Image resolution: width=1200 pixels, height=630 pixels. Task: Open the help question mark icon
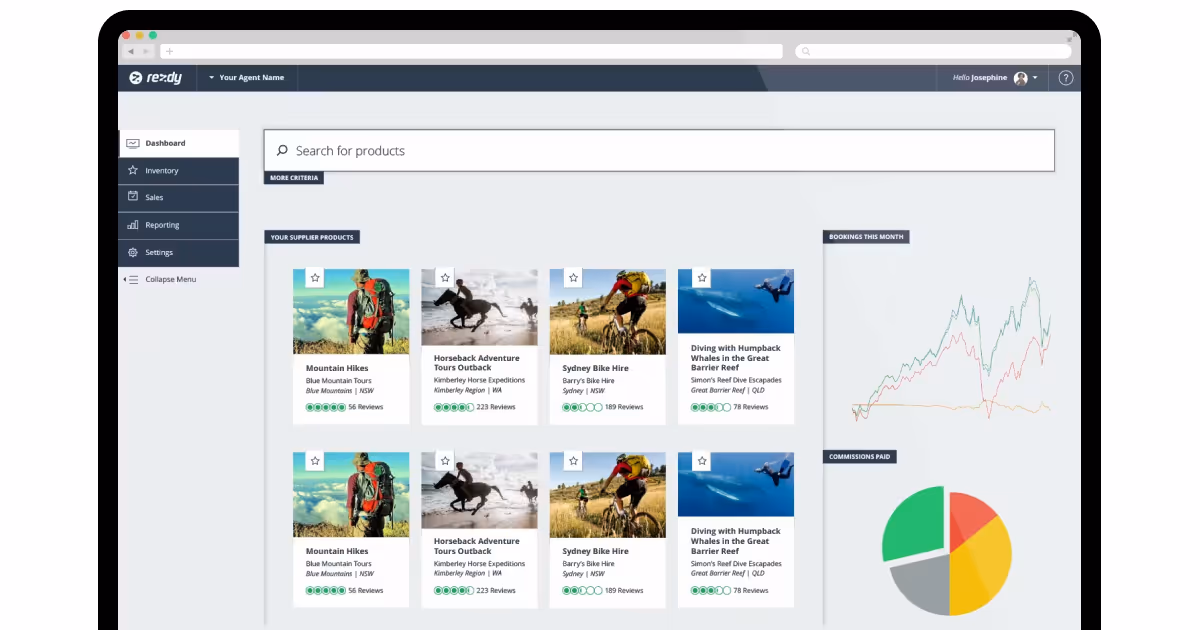pos(1066,78)
